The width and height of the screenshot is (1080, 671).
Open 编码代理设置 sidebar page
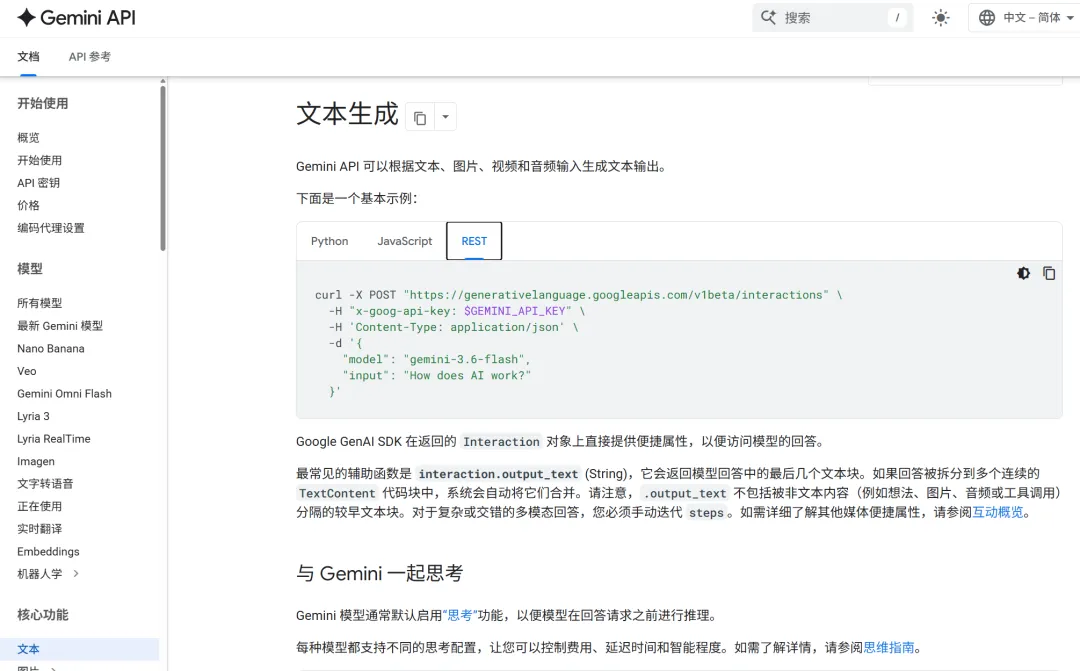[x=51, y=228]
